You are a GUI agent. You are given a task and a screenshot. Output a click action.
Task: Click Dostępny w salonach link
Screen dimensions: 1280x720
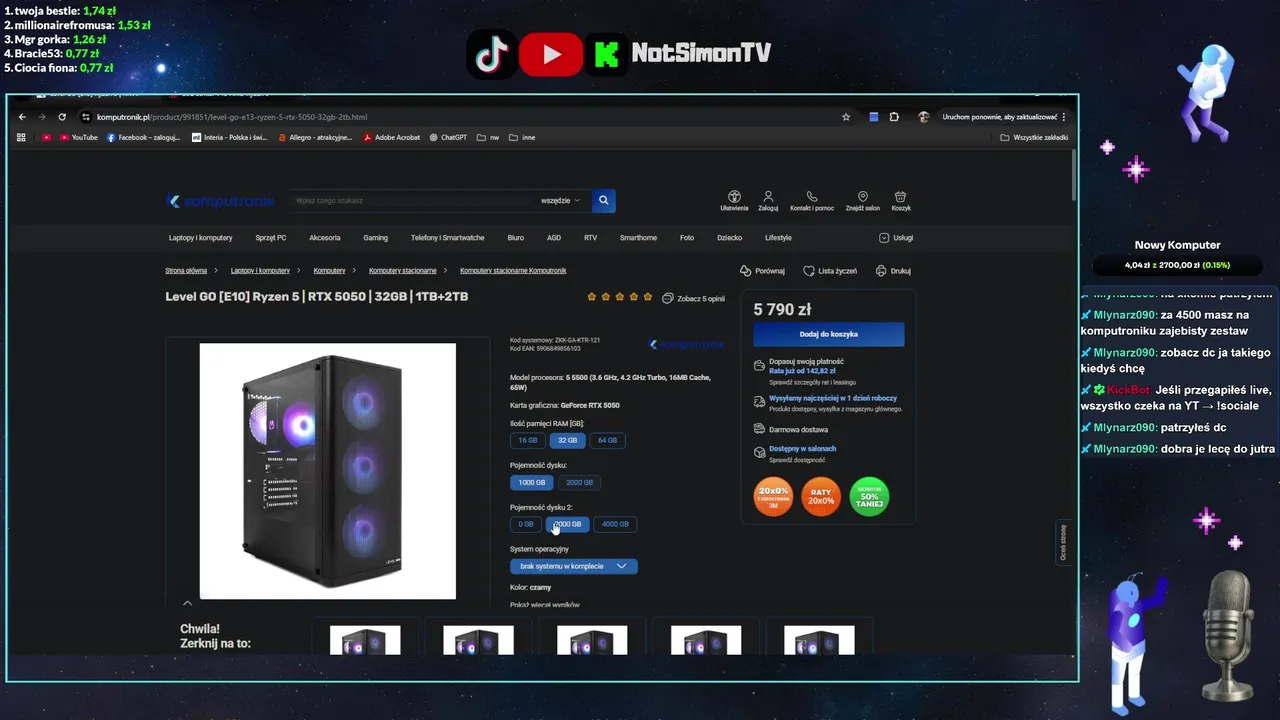[x=802, y=449]
